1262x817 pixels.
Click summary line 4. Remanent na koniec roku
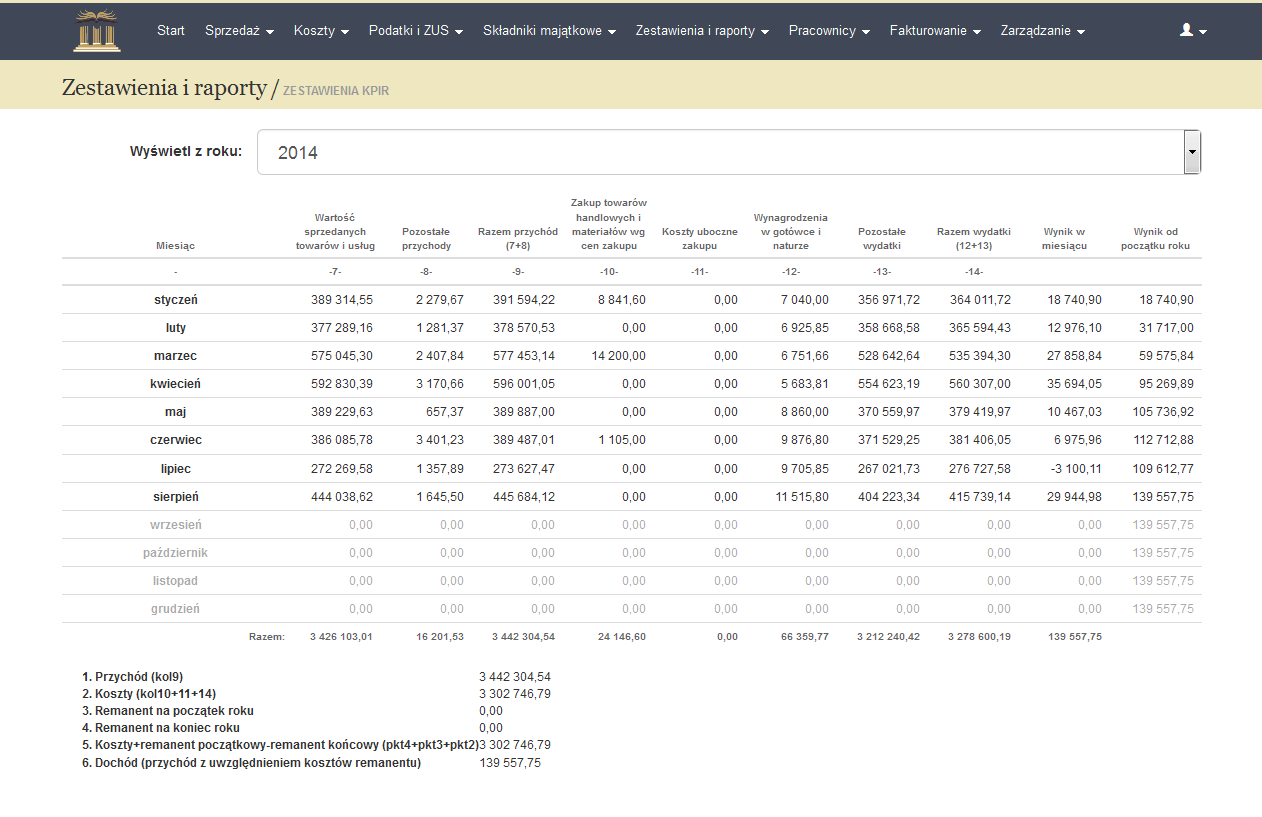161,728
